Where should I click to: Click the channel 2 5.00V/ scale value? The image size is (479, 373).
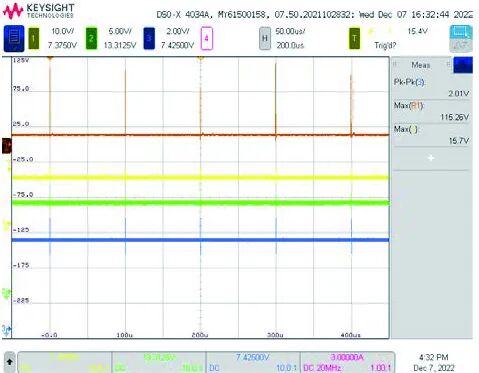click(x=120, y=31)
